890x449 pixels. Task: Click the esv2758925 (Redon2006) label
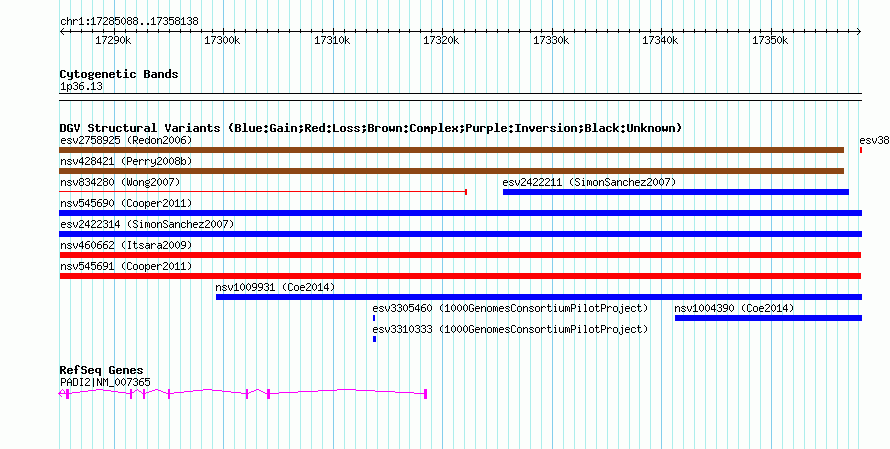pyautogui.click(x=126, y=140)
